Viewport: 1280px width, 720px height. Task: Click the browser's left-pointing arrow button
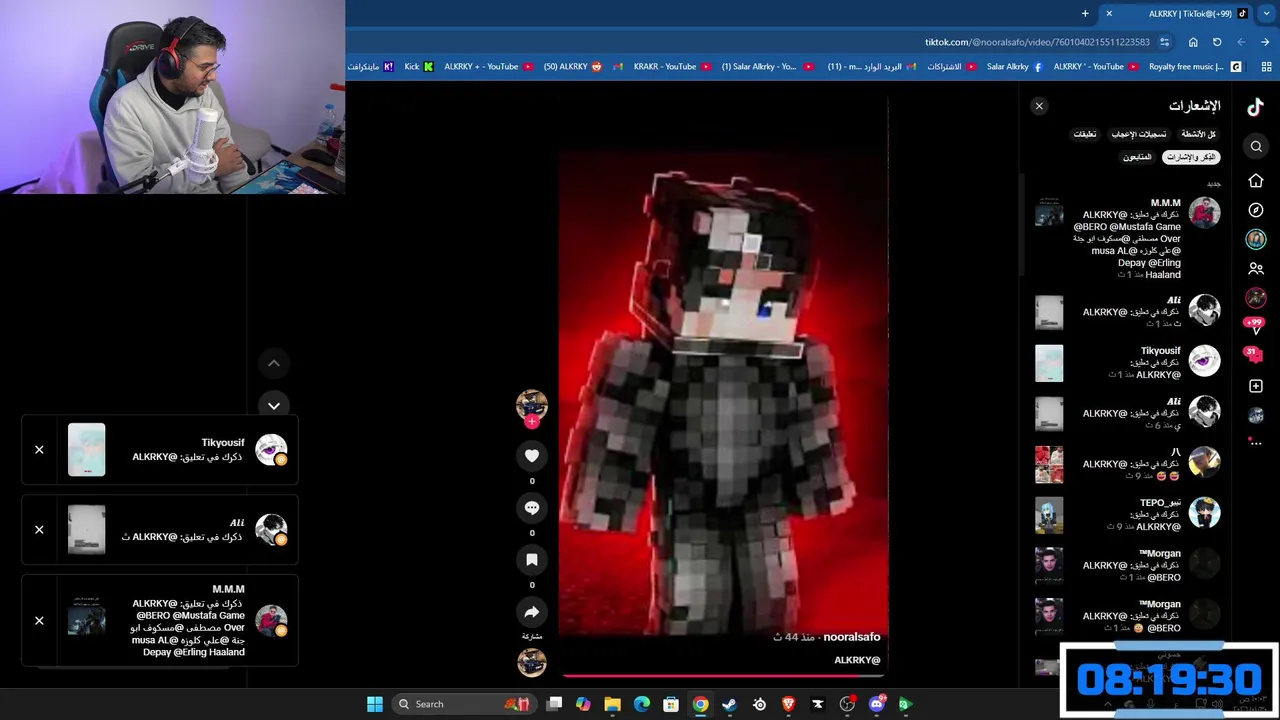pyautogui.click(x=1241, y=42)
